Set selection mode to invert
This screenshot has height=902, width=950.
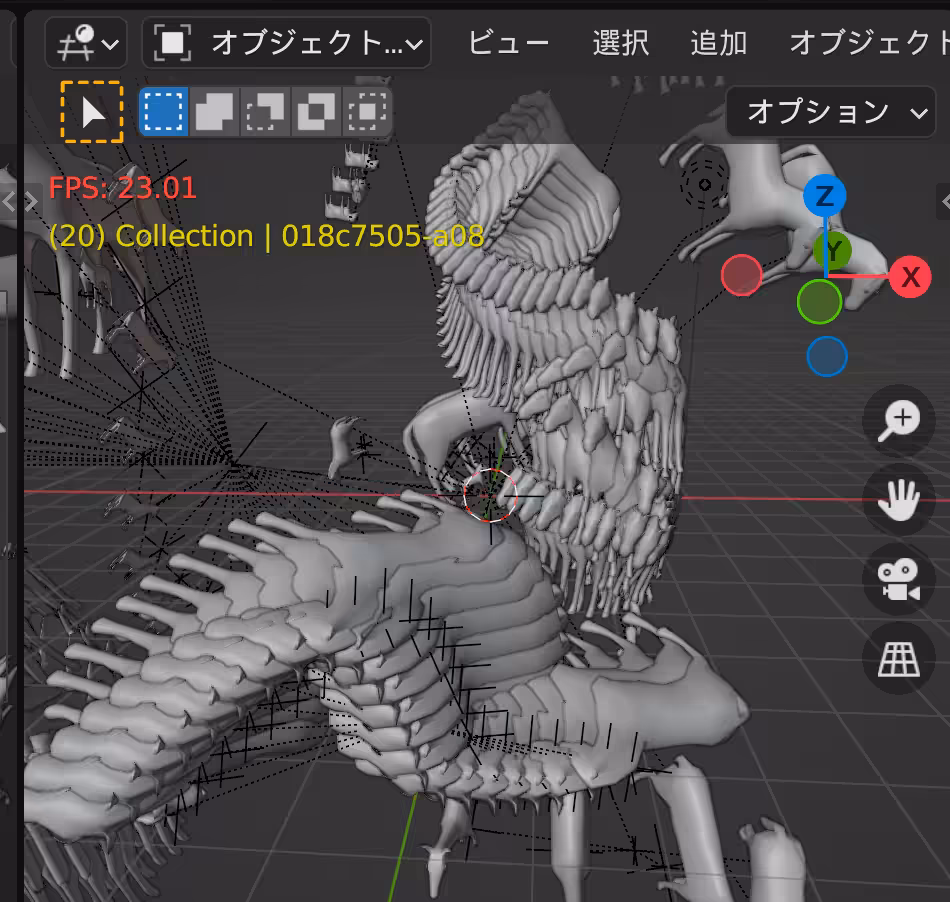point(316,111)
